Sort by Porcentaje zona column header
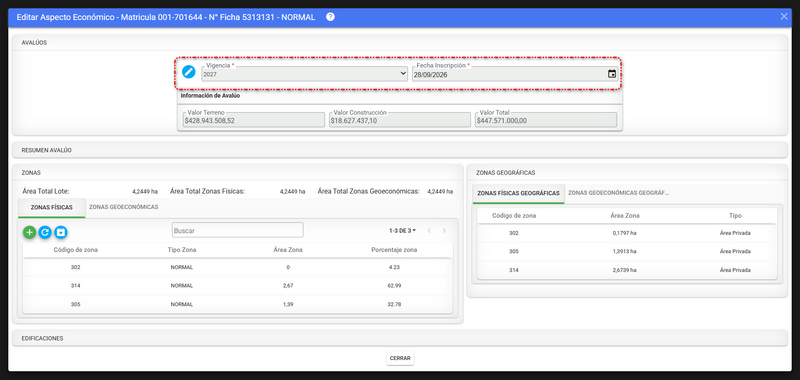The height and width of the screenshot is (380, 800). 394,250
